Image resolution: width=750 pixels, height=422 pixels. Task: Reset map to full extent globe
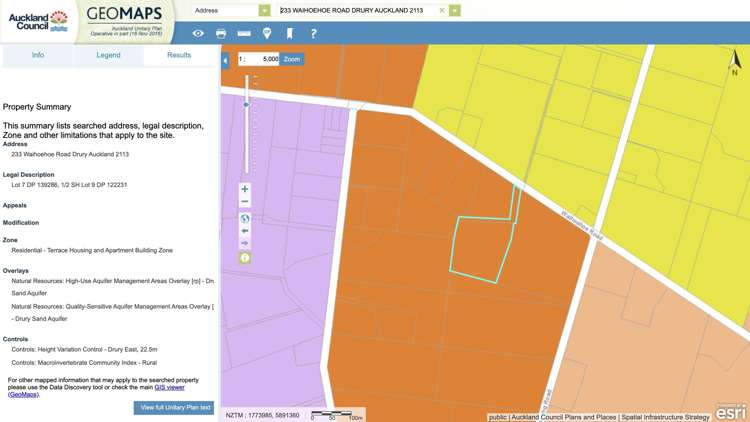[244, 219]
